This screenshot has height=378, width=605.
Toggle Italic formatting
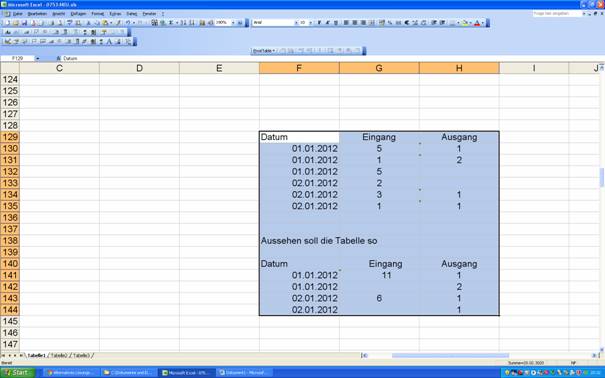[x=328, y=23]
